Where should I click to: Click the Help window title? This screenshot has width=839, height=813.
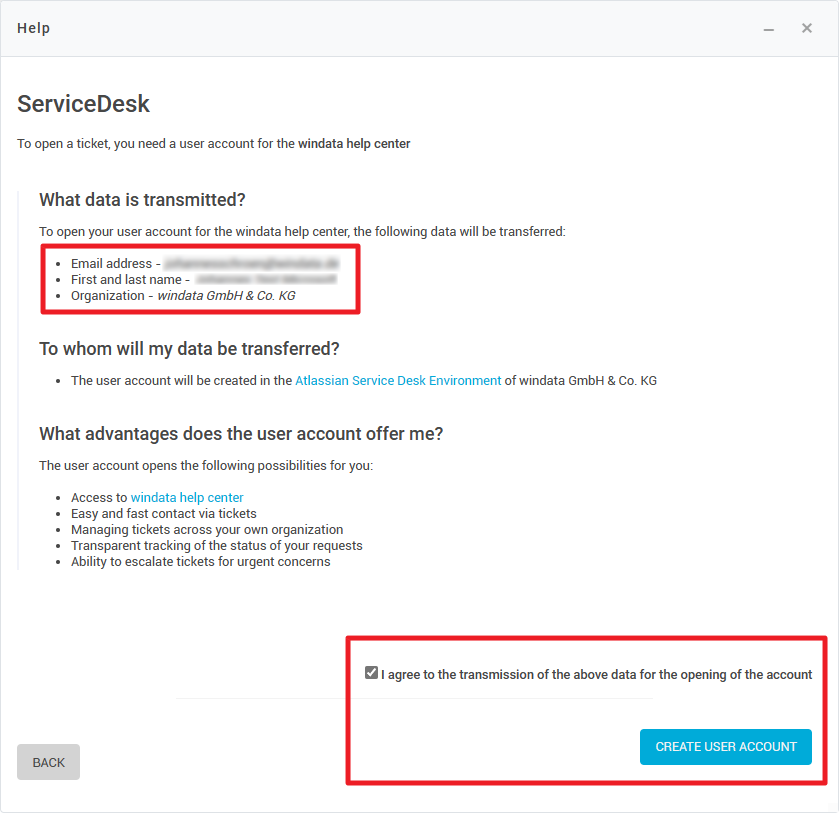[34, 28]
